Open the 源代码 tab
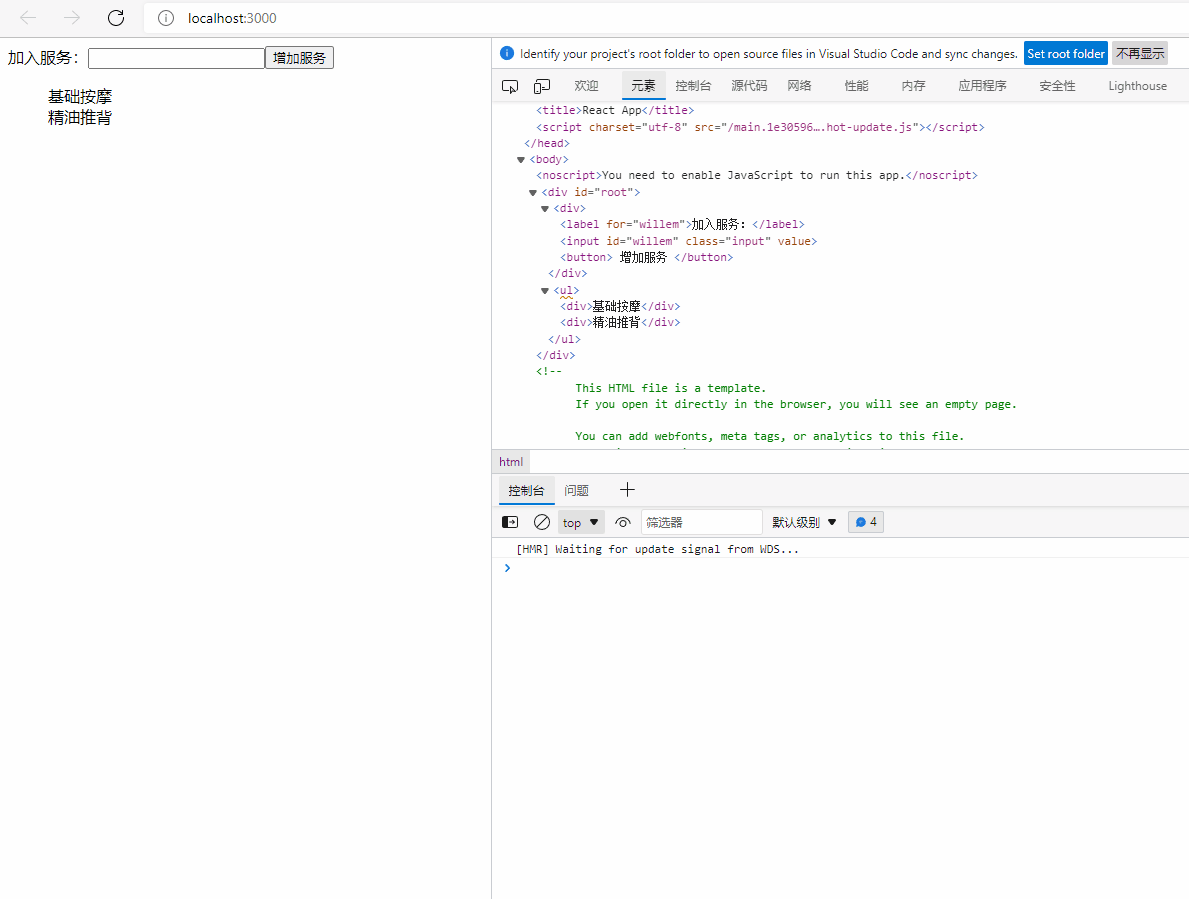Image resolution: width=1189 pixels, height=899 pixels. pyautogui.click(x=749, y=86)
